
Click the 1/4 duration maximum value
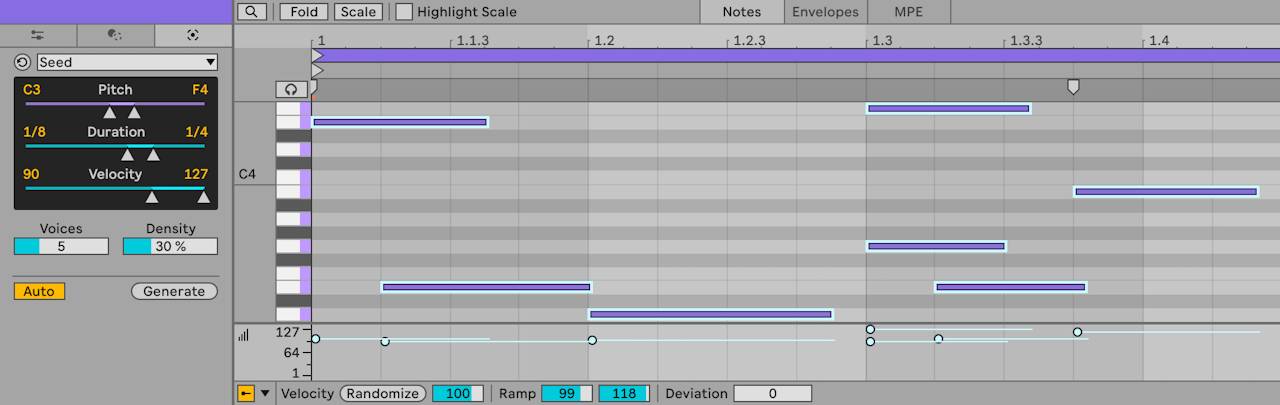coord(197,132)
